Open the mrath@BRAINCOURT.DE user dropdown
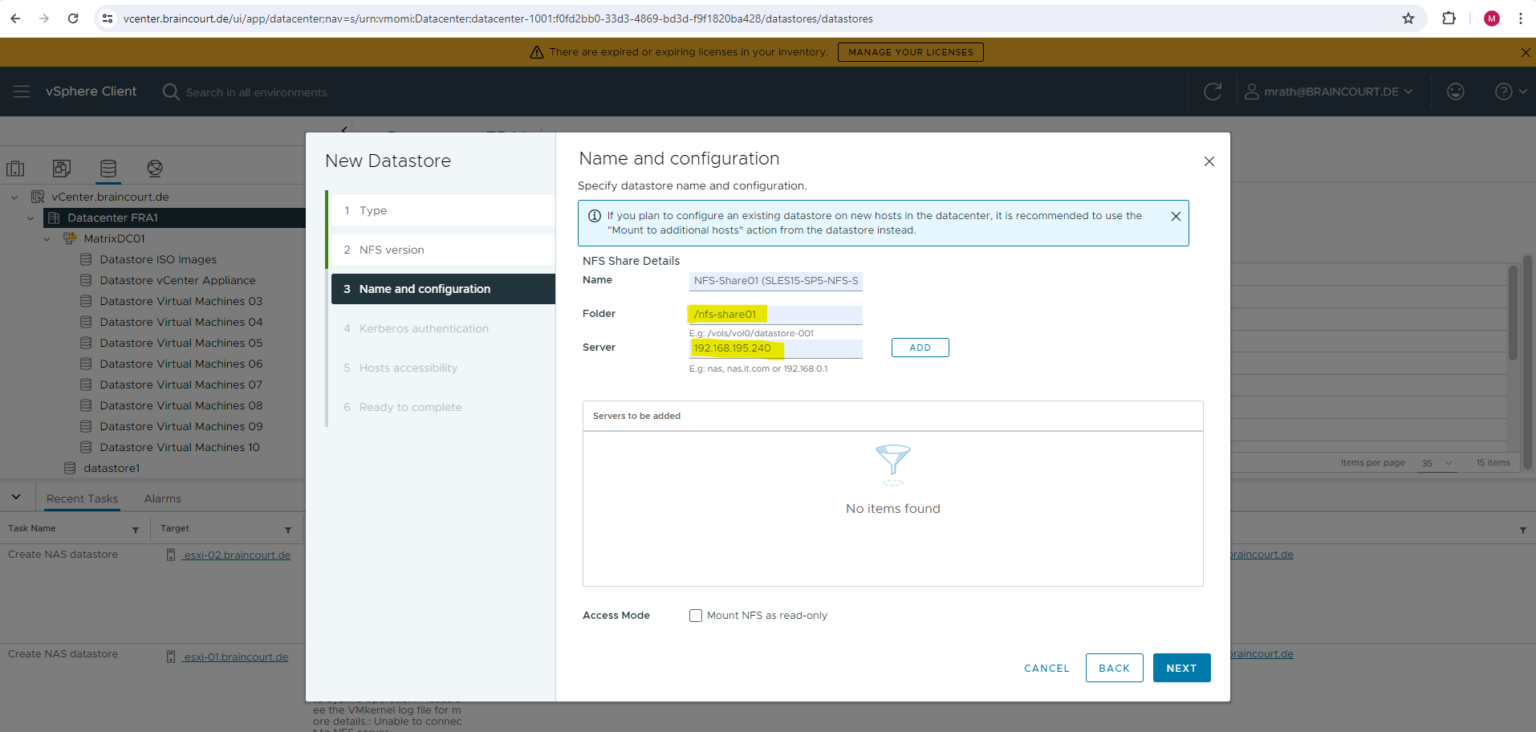 pos(1330,91)
